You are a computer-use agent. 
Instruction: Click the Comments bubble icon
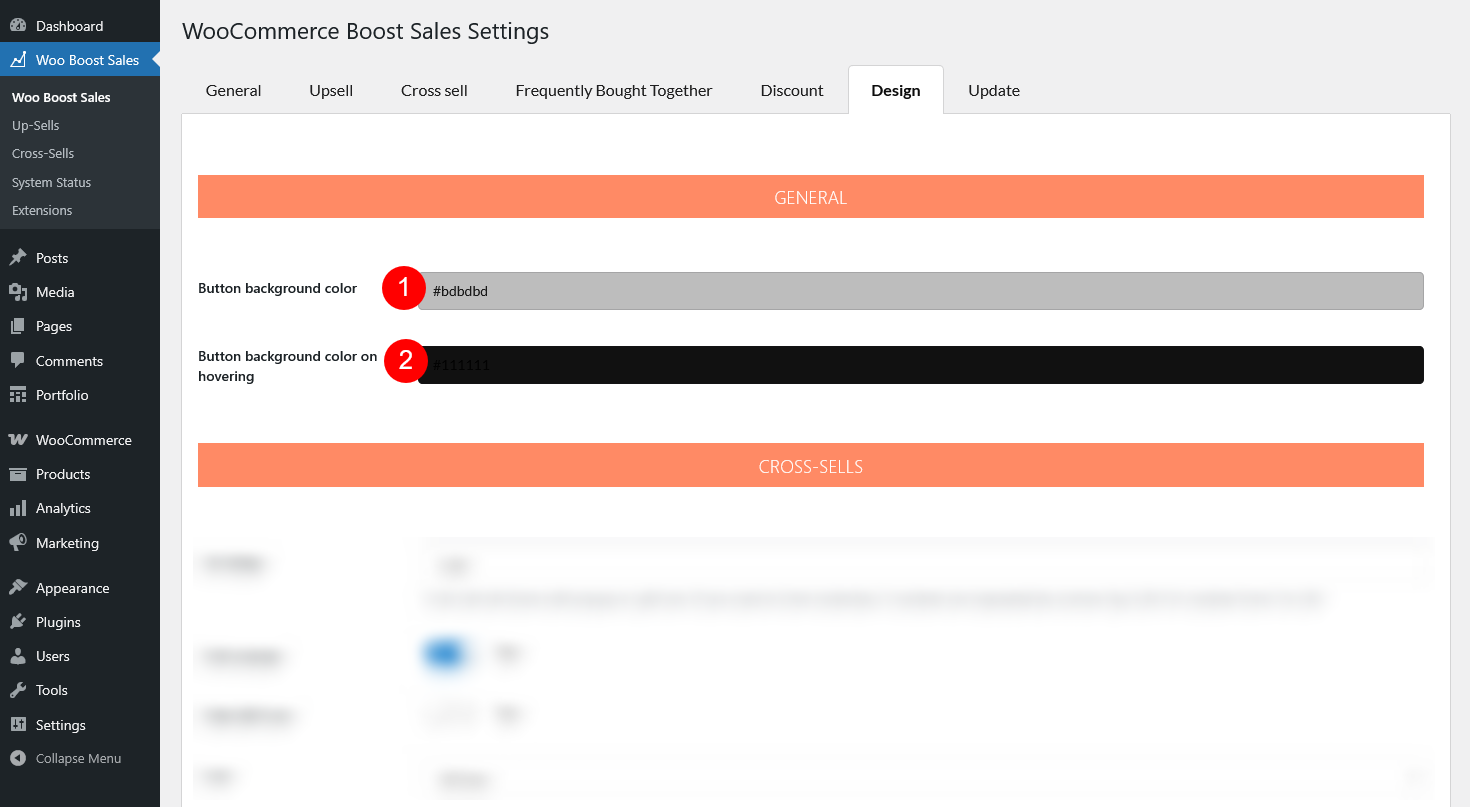click(x=18, y=361)
